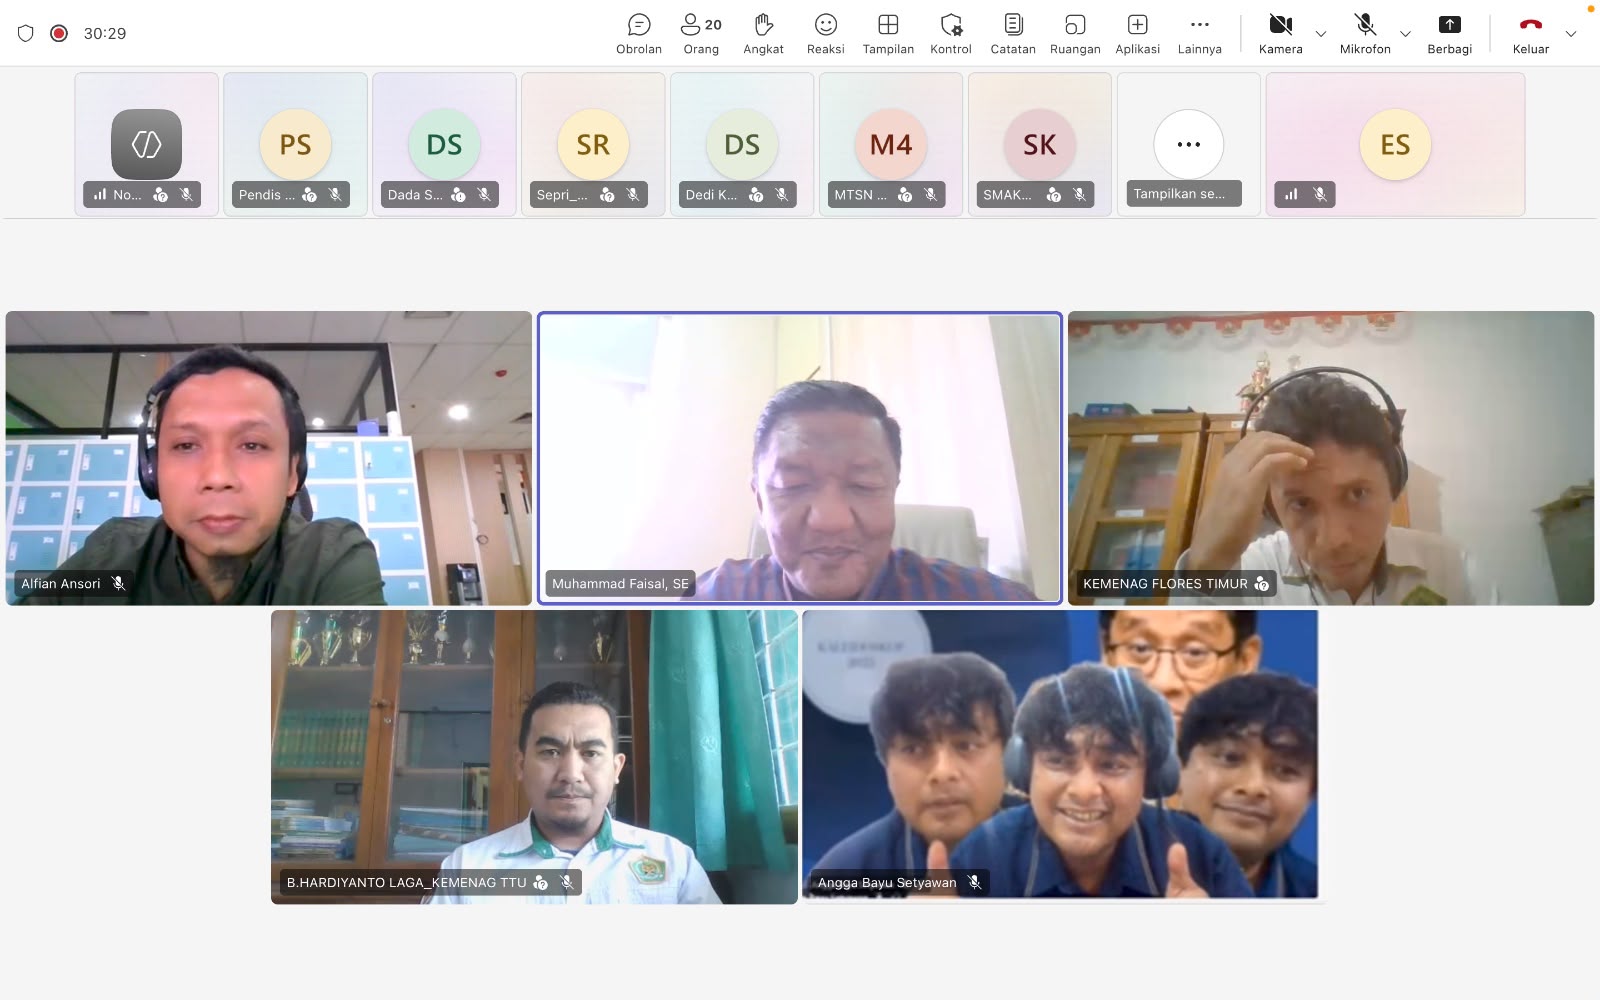Select the ES participant tile
The height and width of the screenshot is (1000, 1600).
coord(1395,144)
